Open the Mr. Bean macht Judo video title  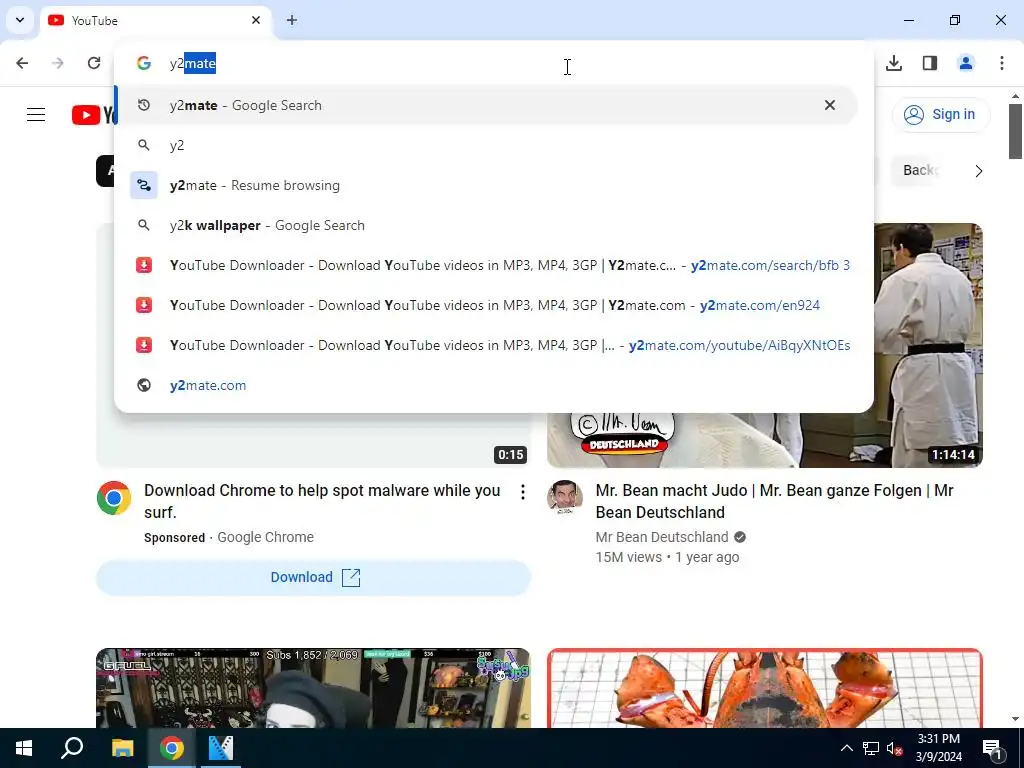click(774, 501)
